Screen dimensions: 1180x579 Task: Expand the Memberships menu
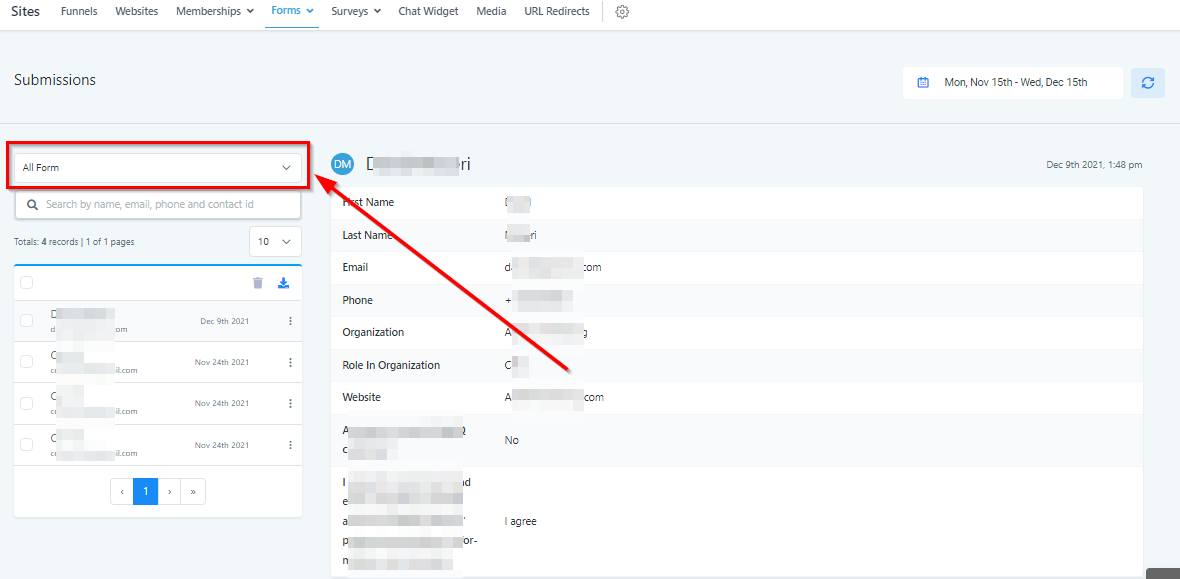(x=214, y=12)
